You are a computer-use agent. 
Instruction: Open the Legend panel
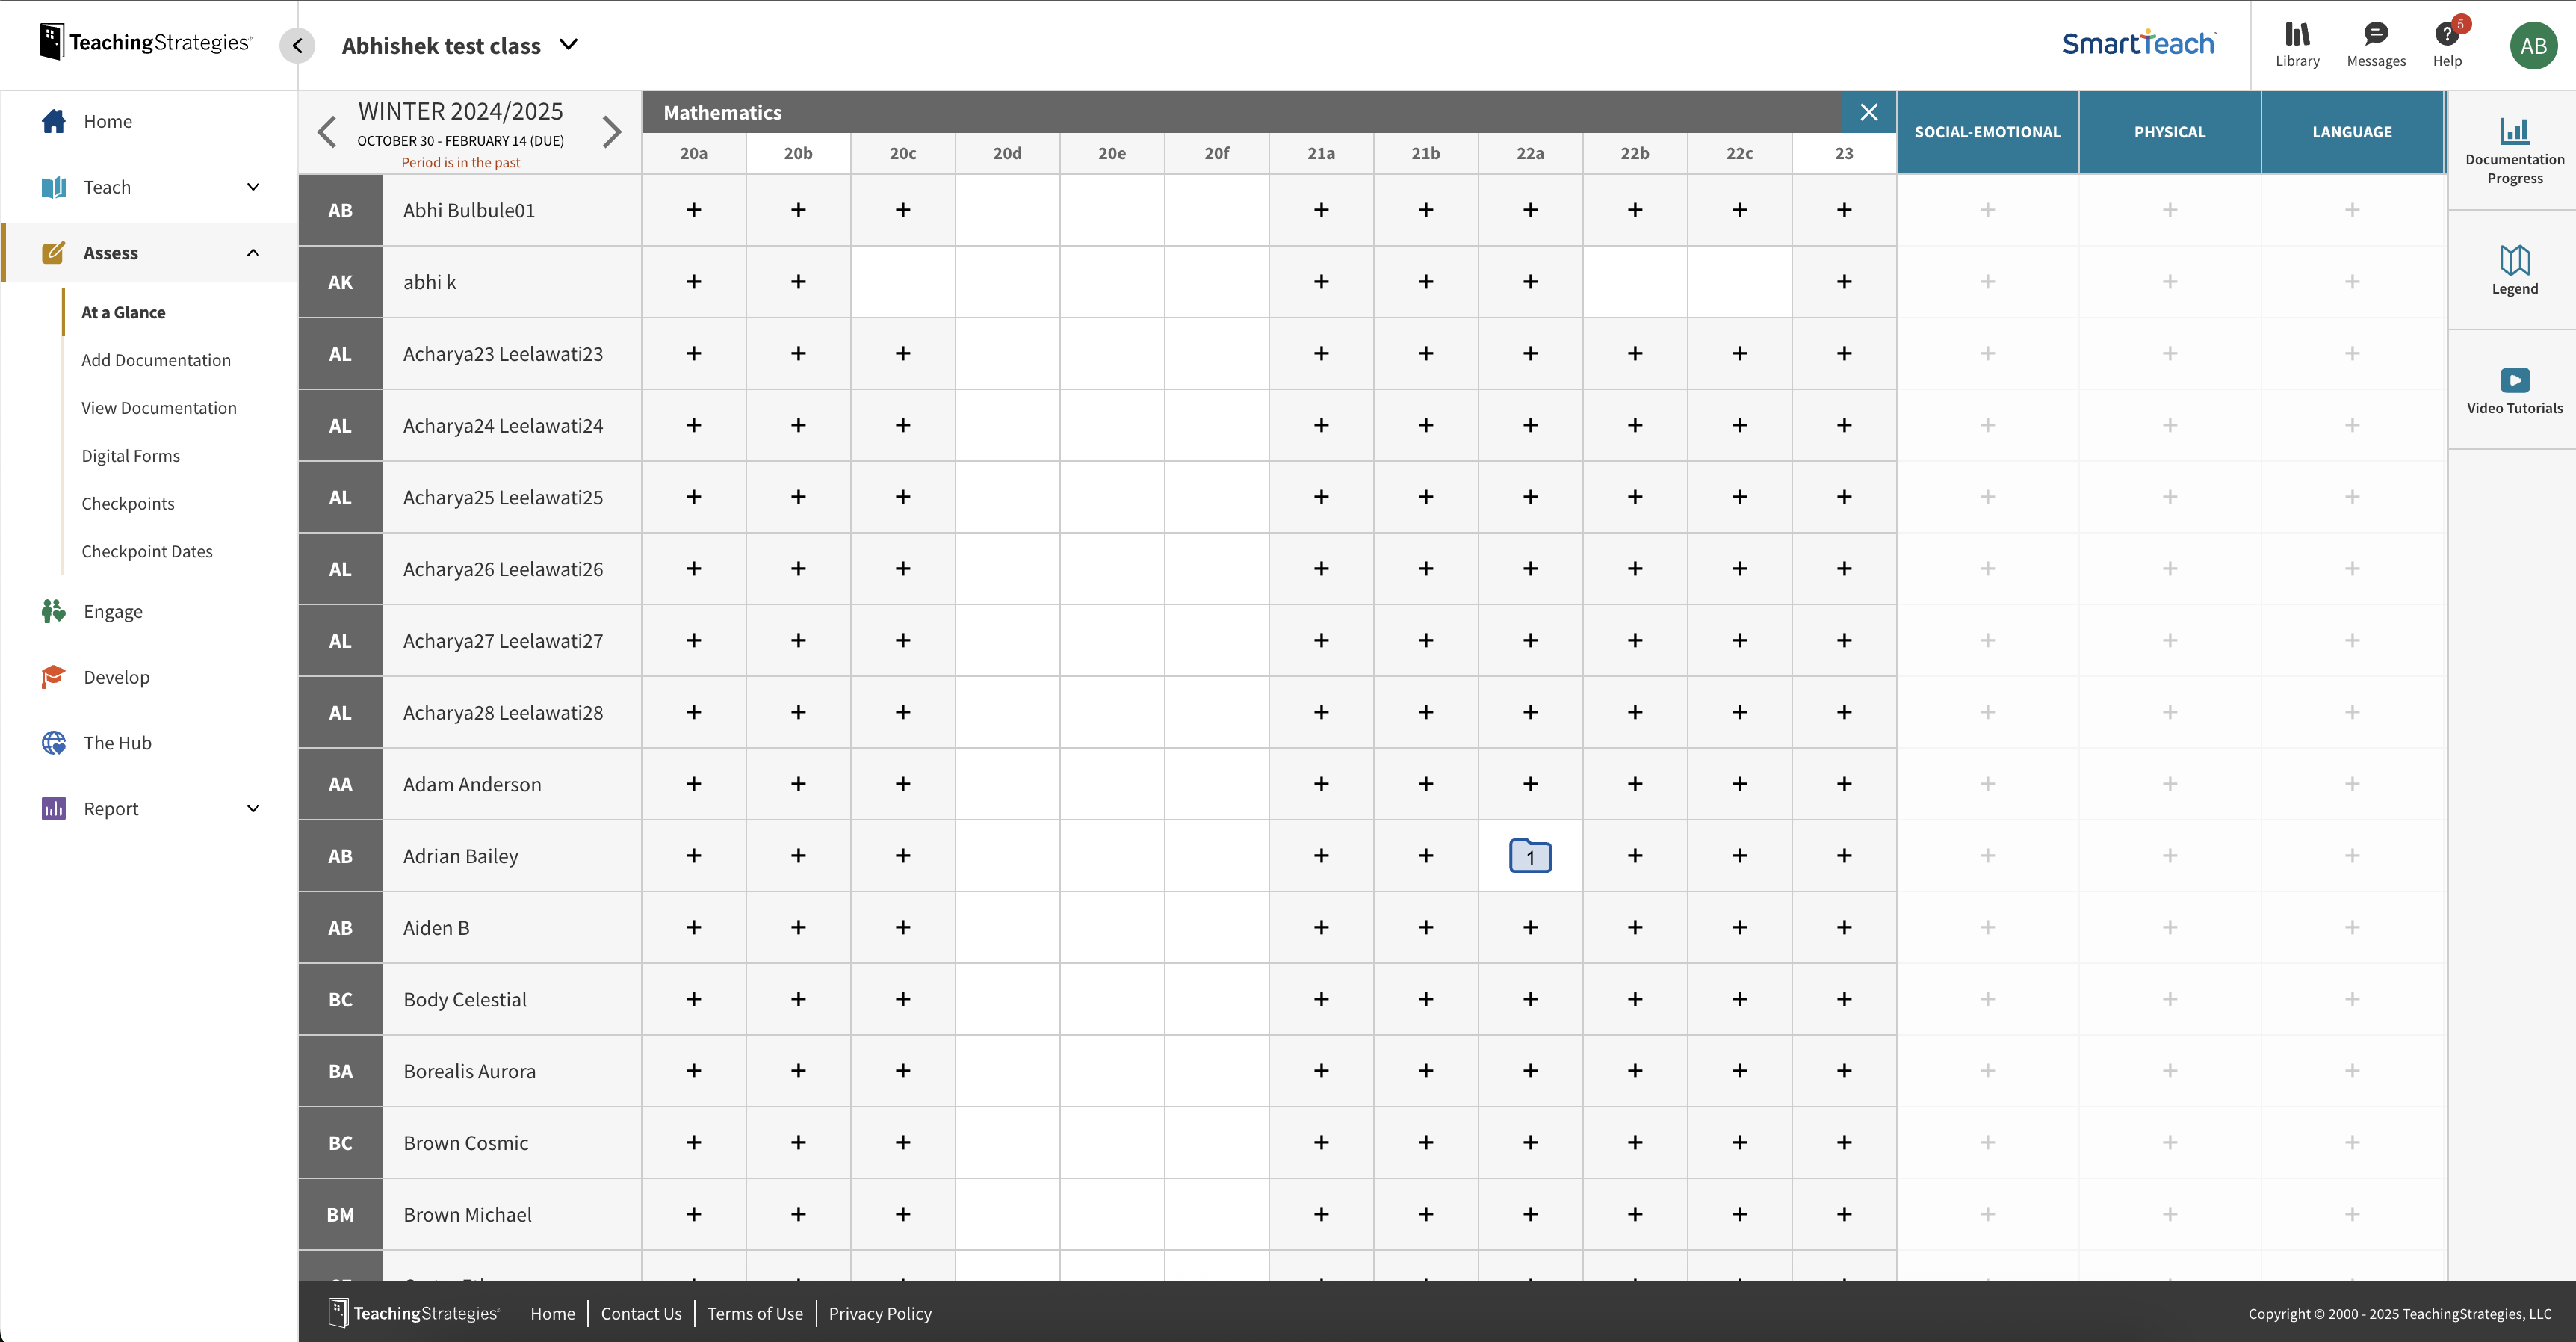(x=2514, y=270)
